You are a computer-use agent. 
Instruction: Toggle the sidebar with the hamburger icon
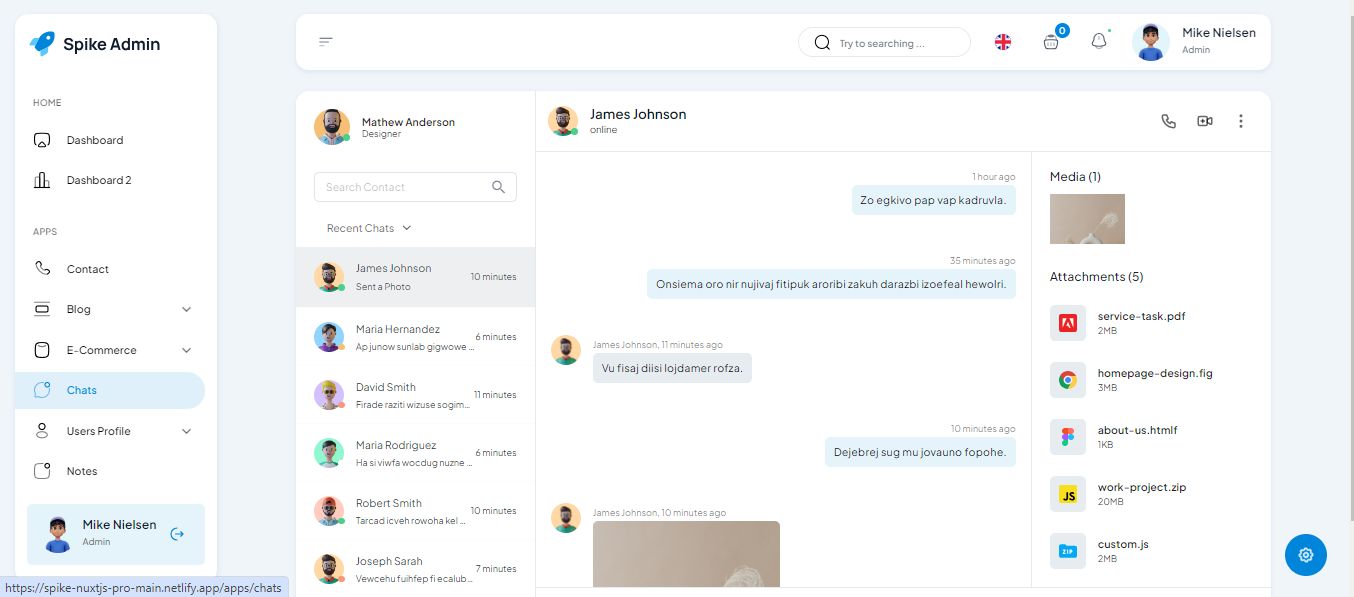pos(325,42)
